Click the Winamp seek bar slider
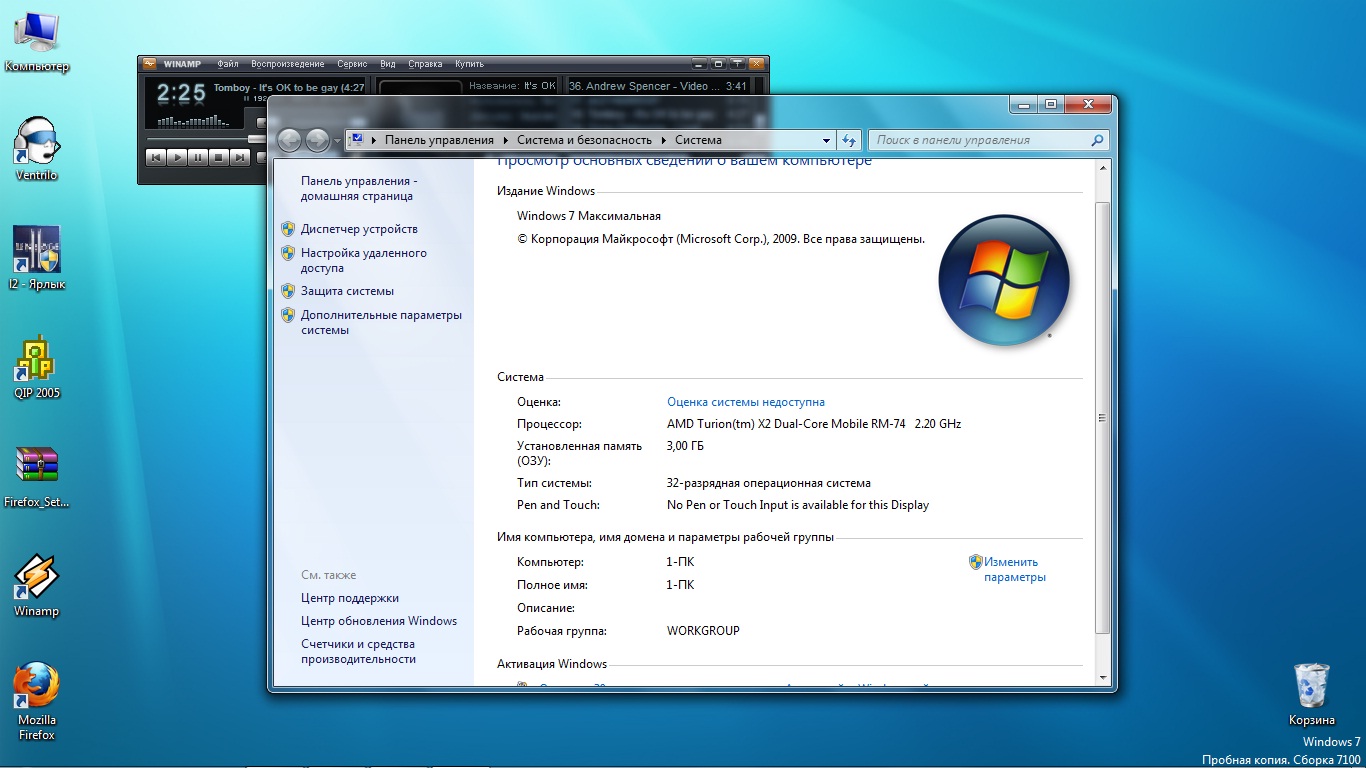 [258, 139]
